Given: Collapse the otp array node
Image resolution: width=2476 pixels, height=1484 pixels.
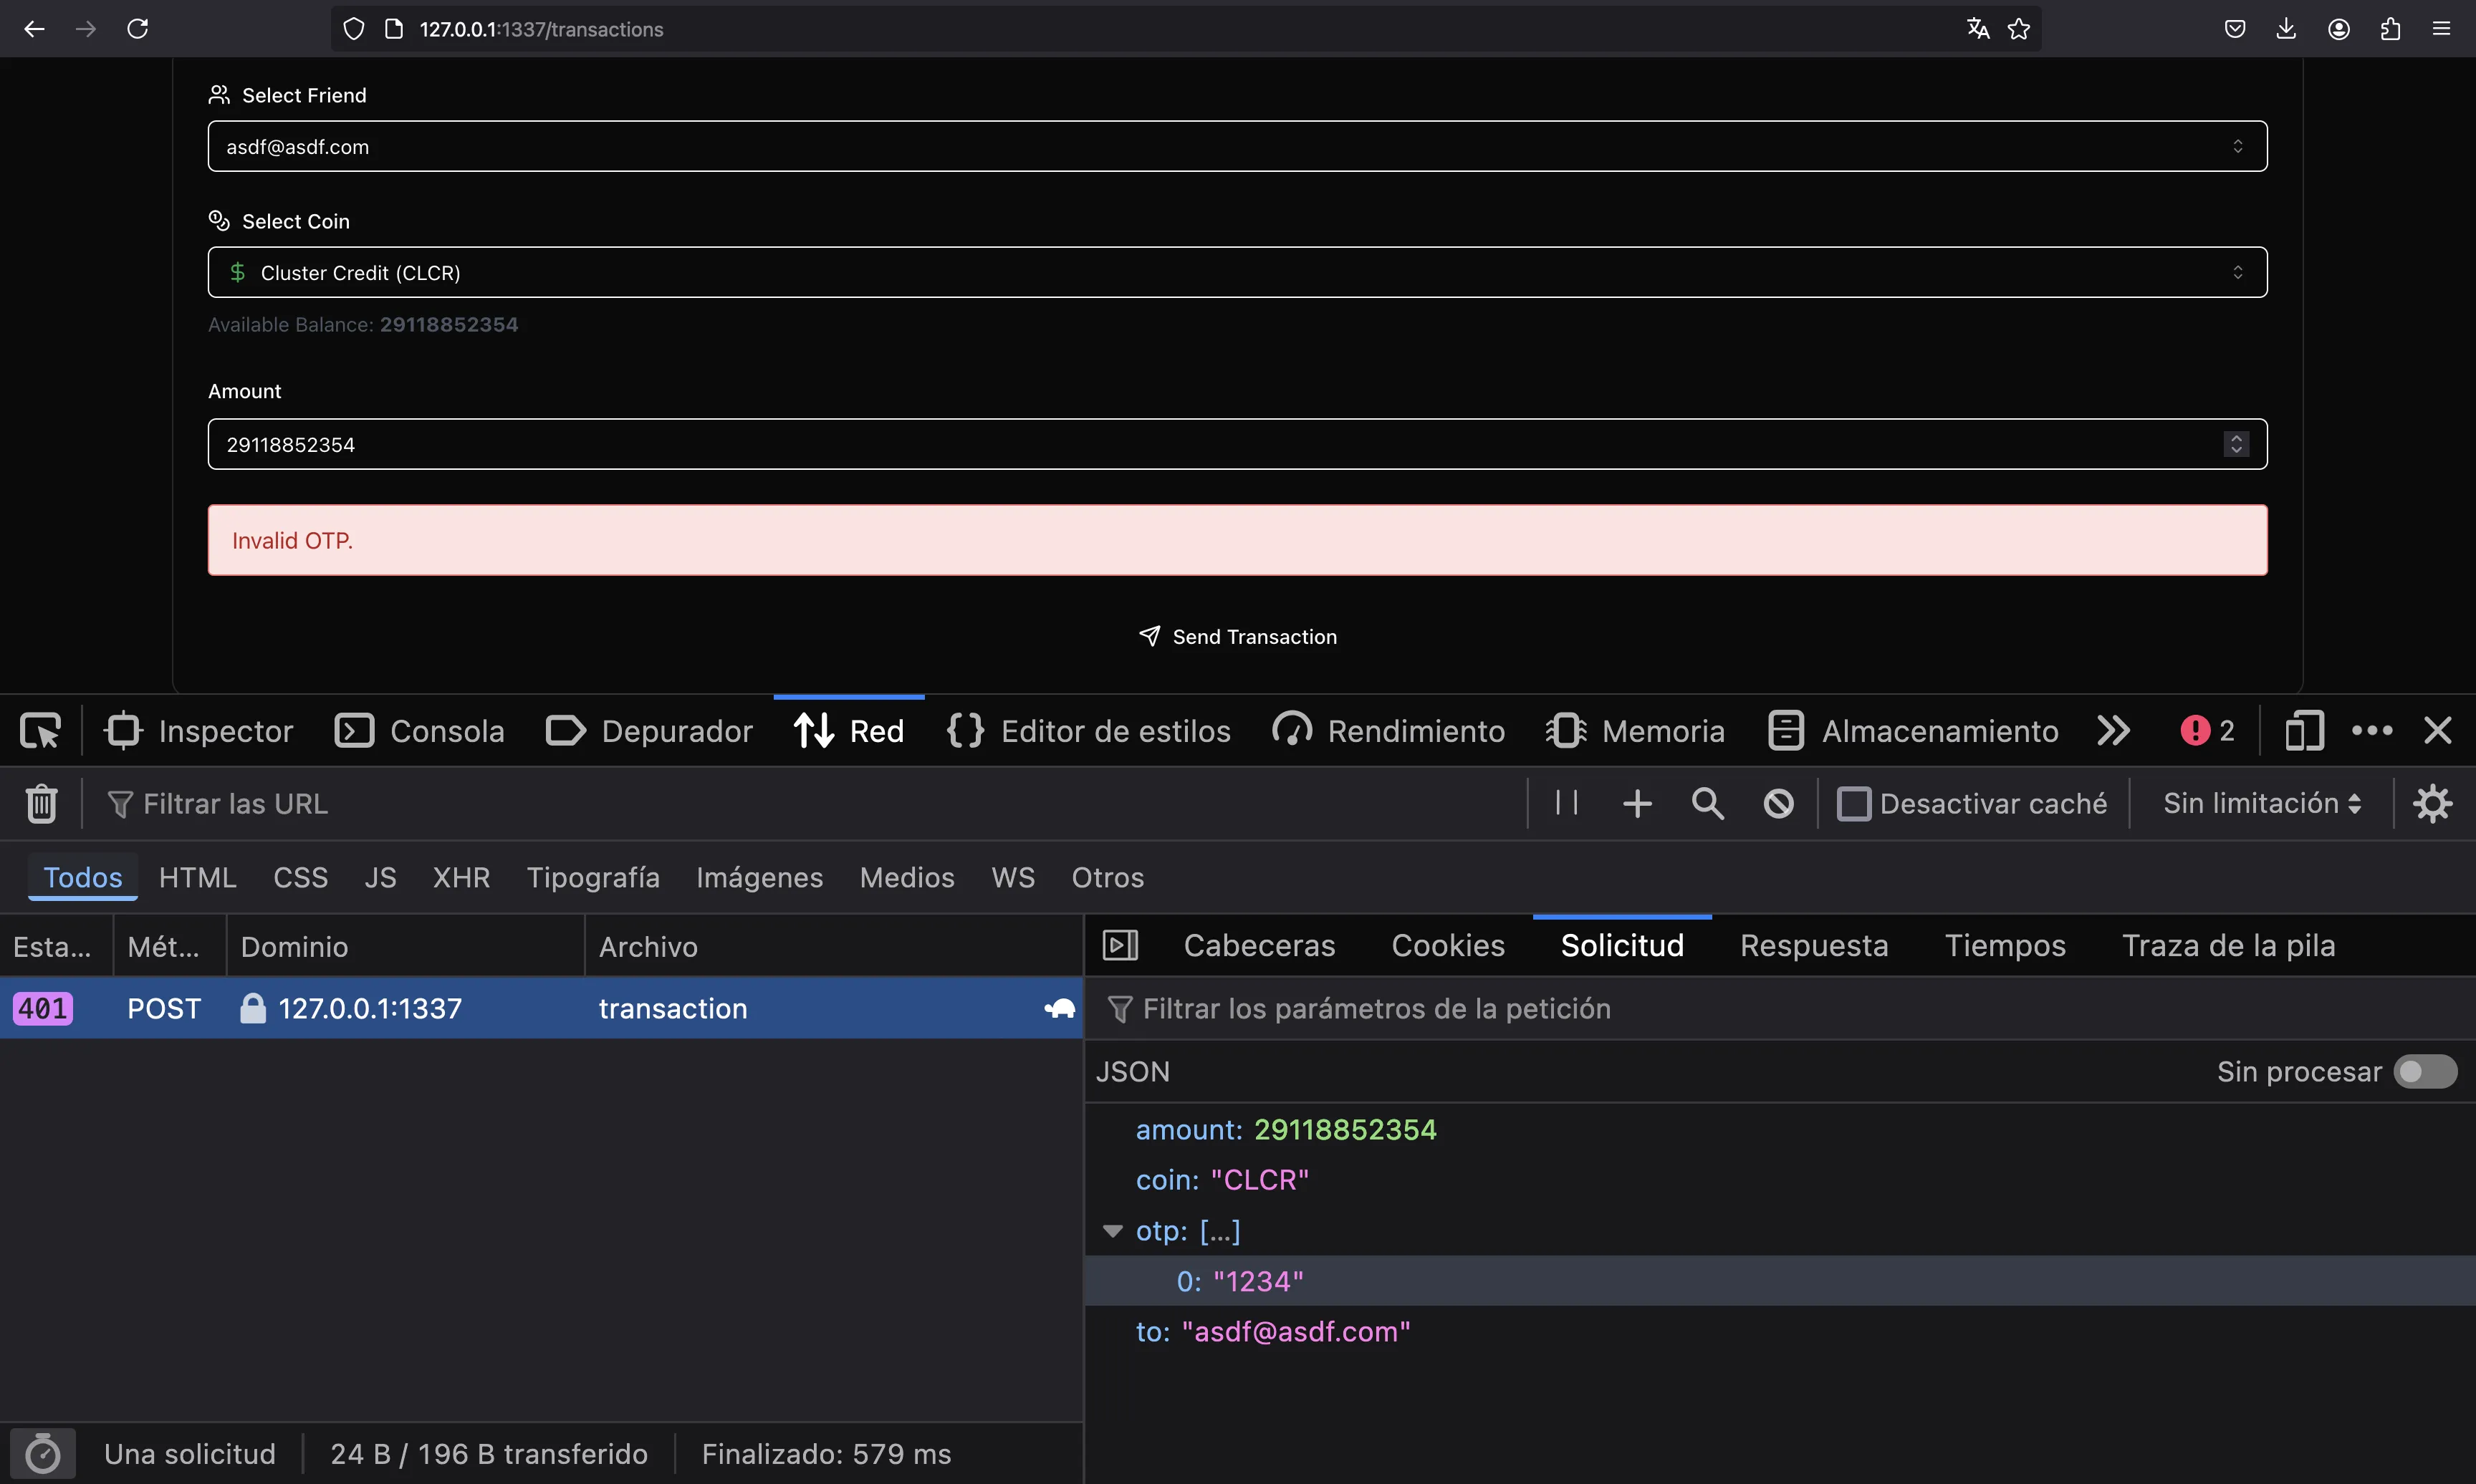Looking at the screenshot, I should 1112,1231.
